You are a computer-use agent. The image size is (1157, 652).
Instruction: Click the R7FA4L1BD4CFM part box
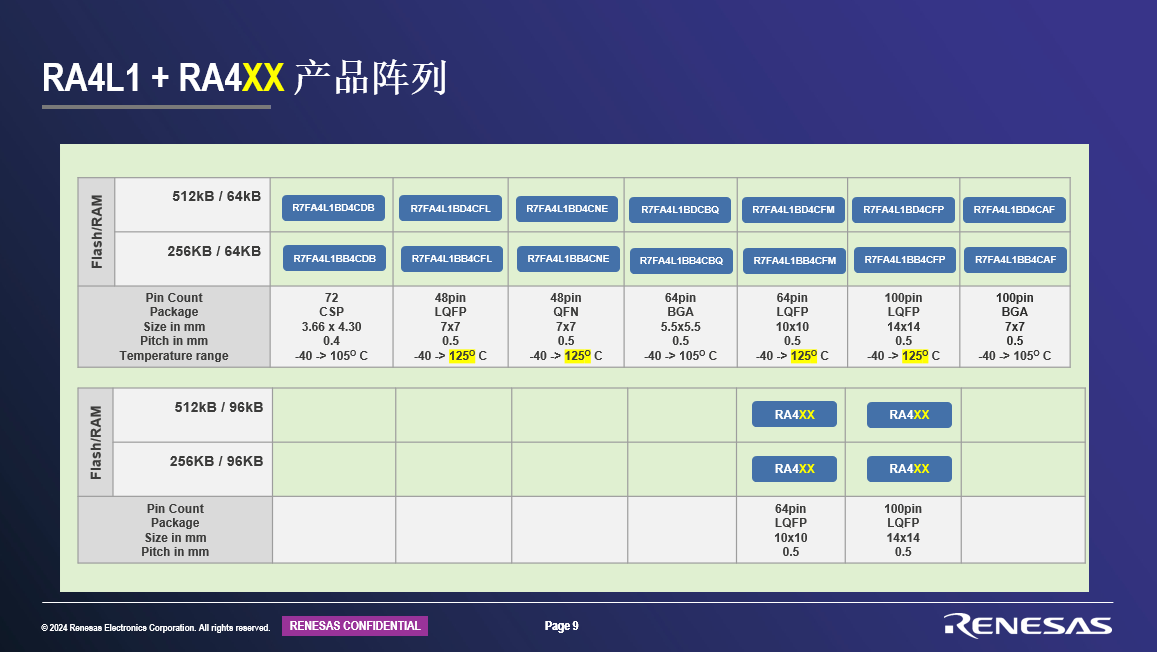point(793,209)
